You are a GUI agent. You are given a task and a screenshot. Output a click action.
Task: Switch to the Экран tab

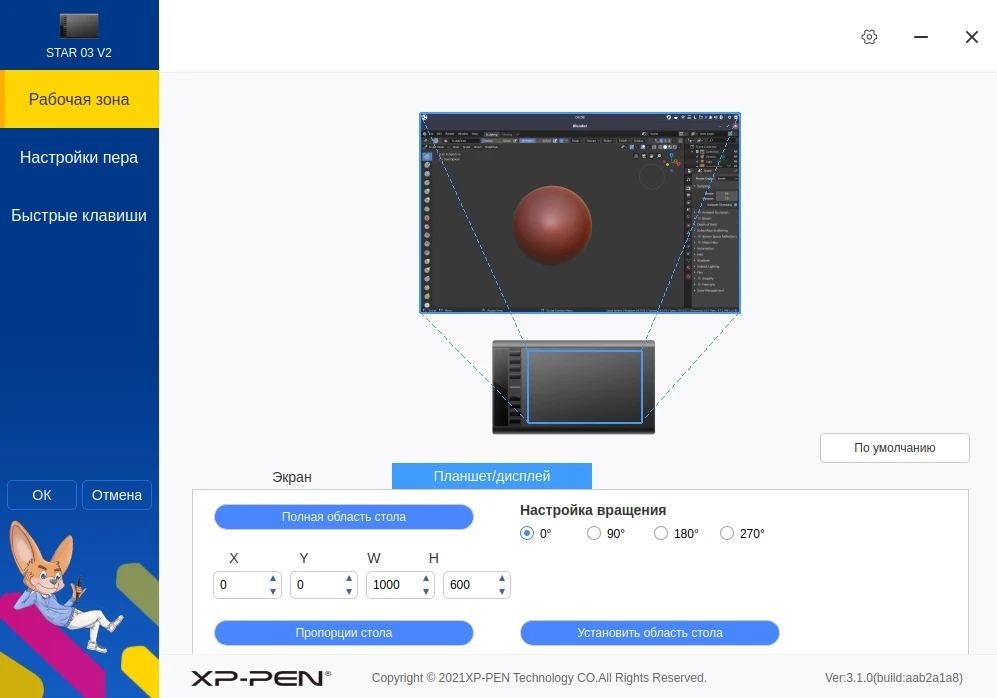click(x=292, y=477)
